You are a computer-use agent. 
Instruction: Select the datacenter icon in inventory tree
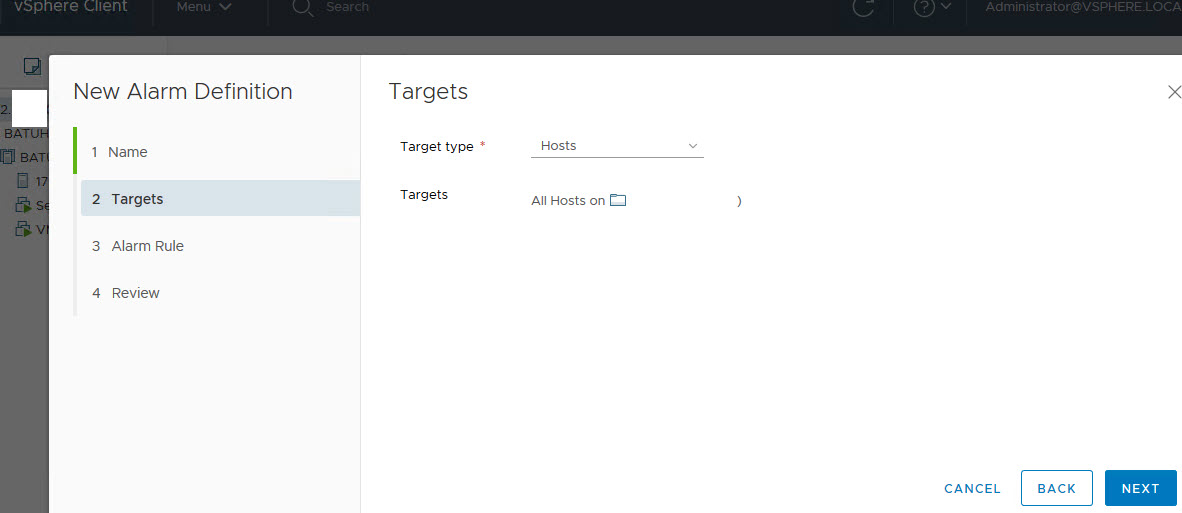9,157
